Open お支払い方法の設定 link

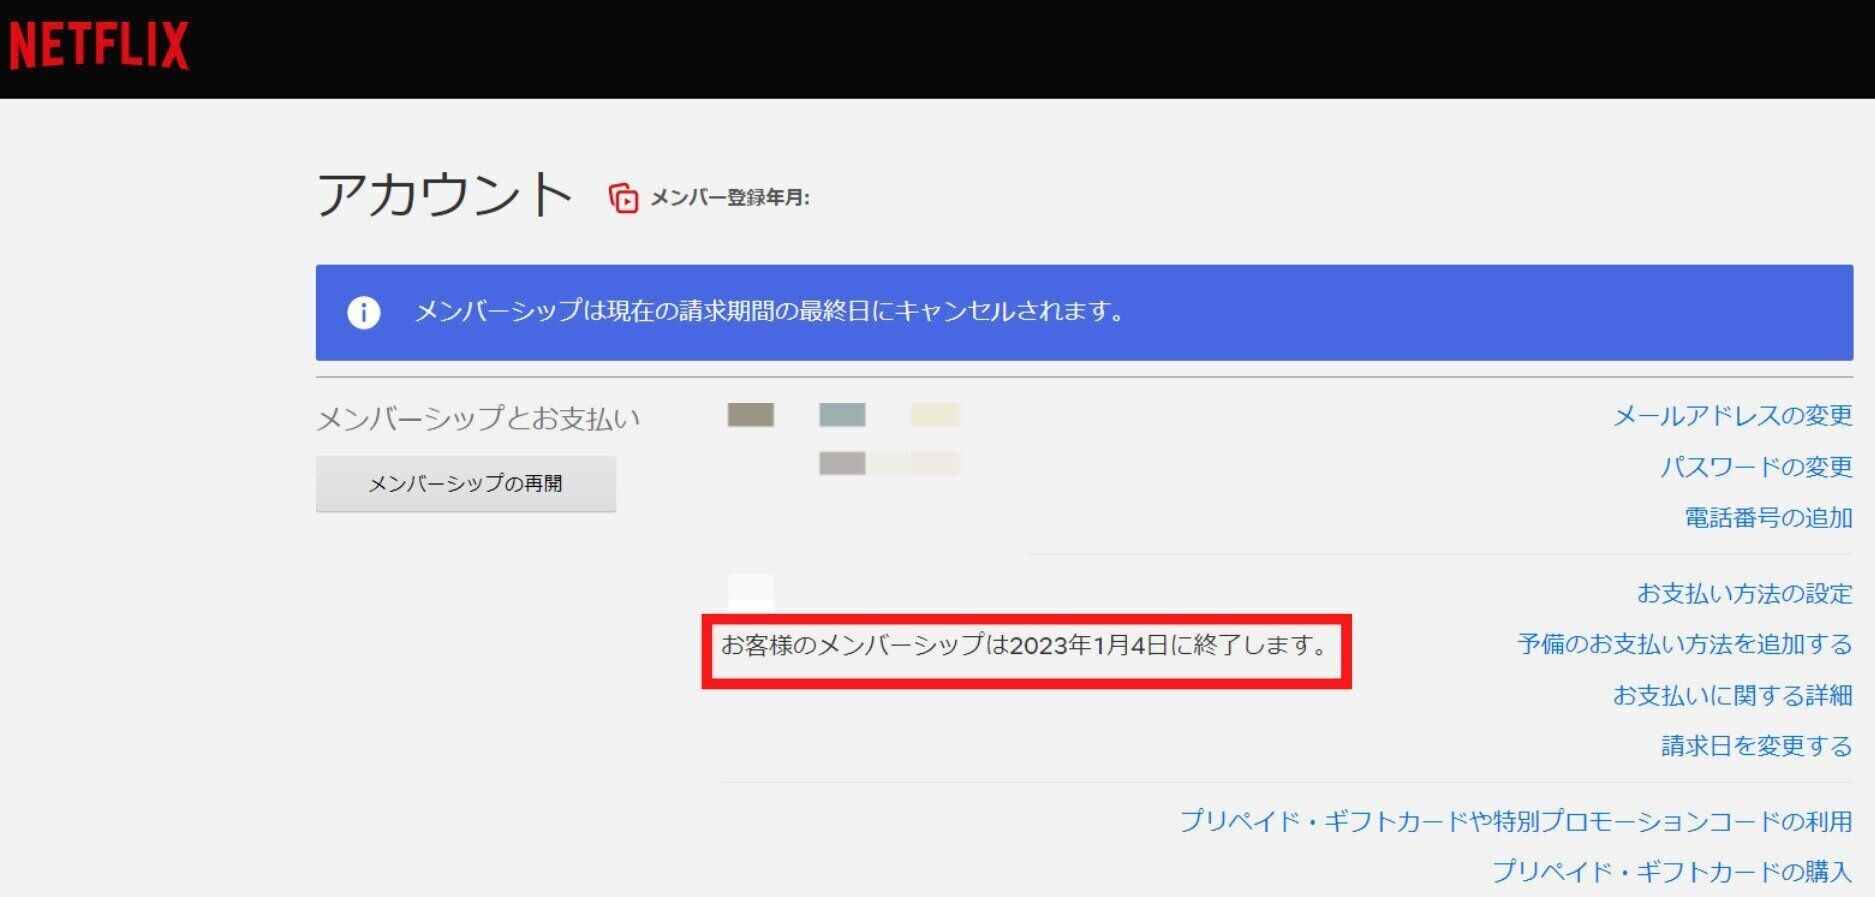coord(1744,594)
